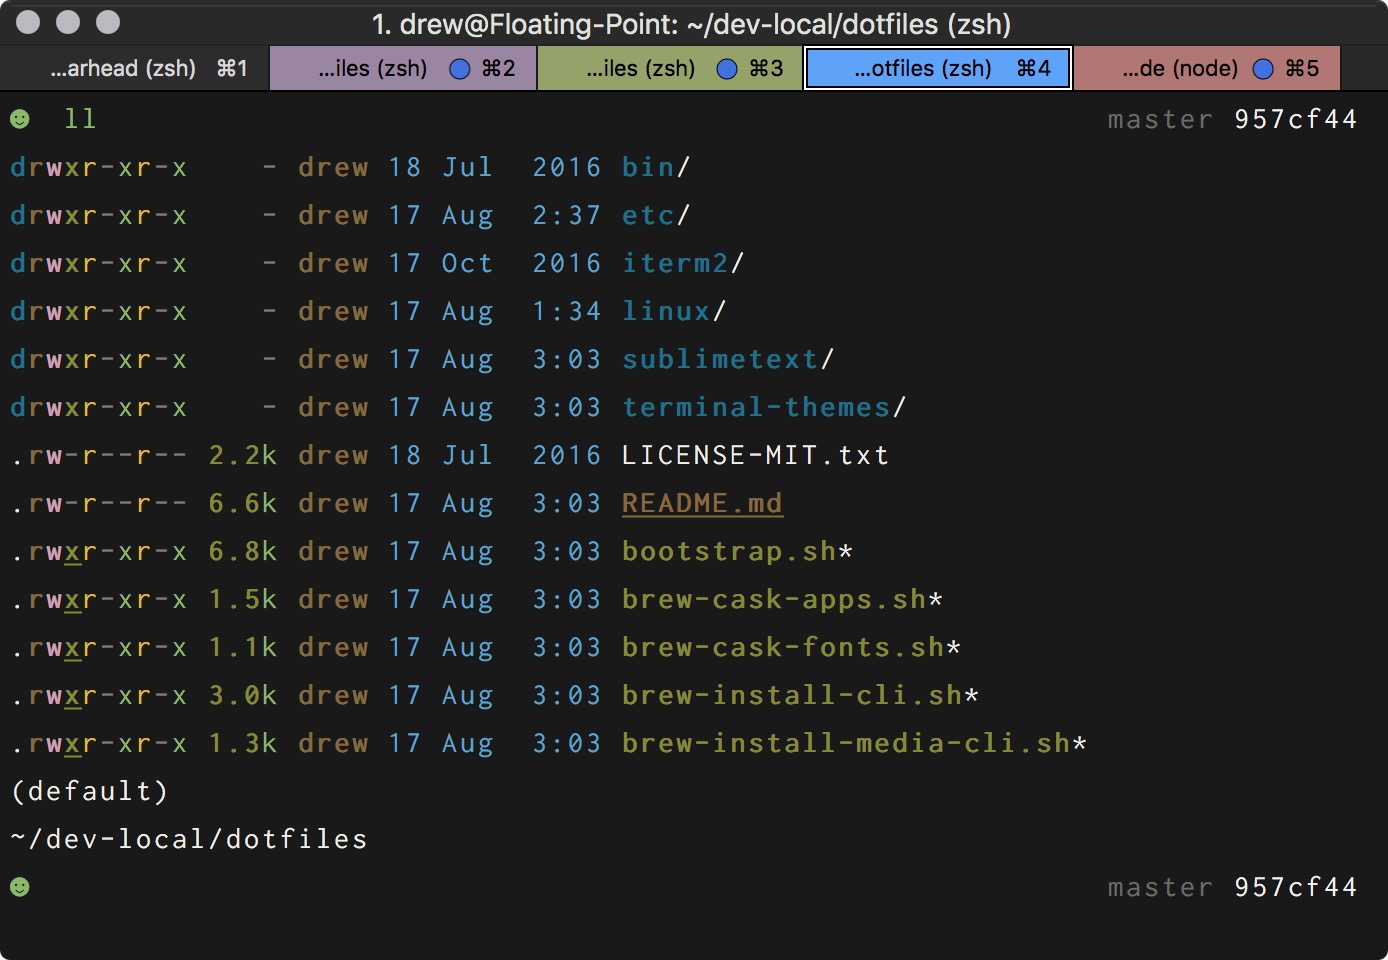This screenshot has width=1388, height=960.
Task: Open the de (node) ⌘5 tab
Action: [1207, 68]
